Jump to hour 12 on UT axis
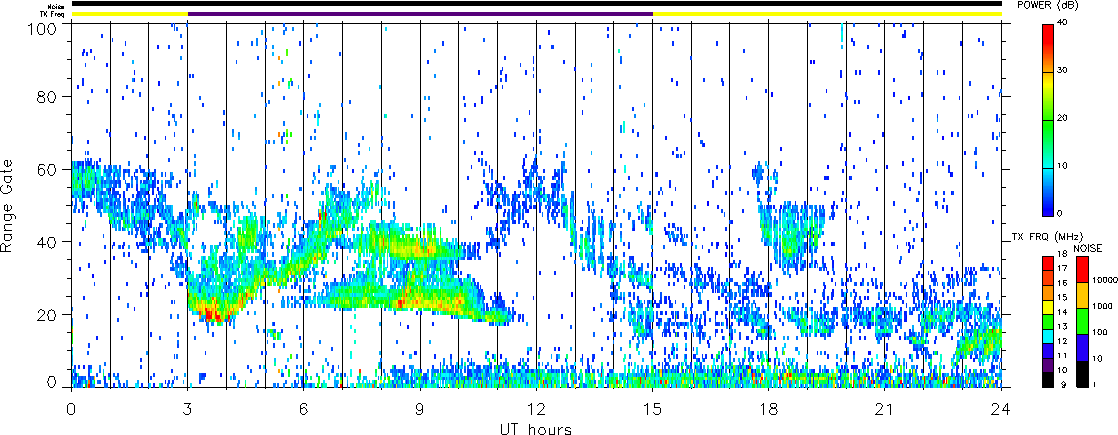Screen dimensions: 1118x435 click(x=536, y=409)
